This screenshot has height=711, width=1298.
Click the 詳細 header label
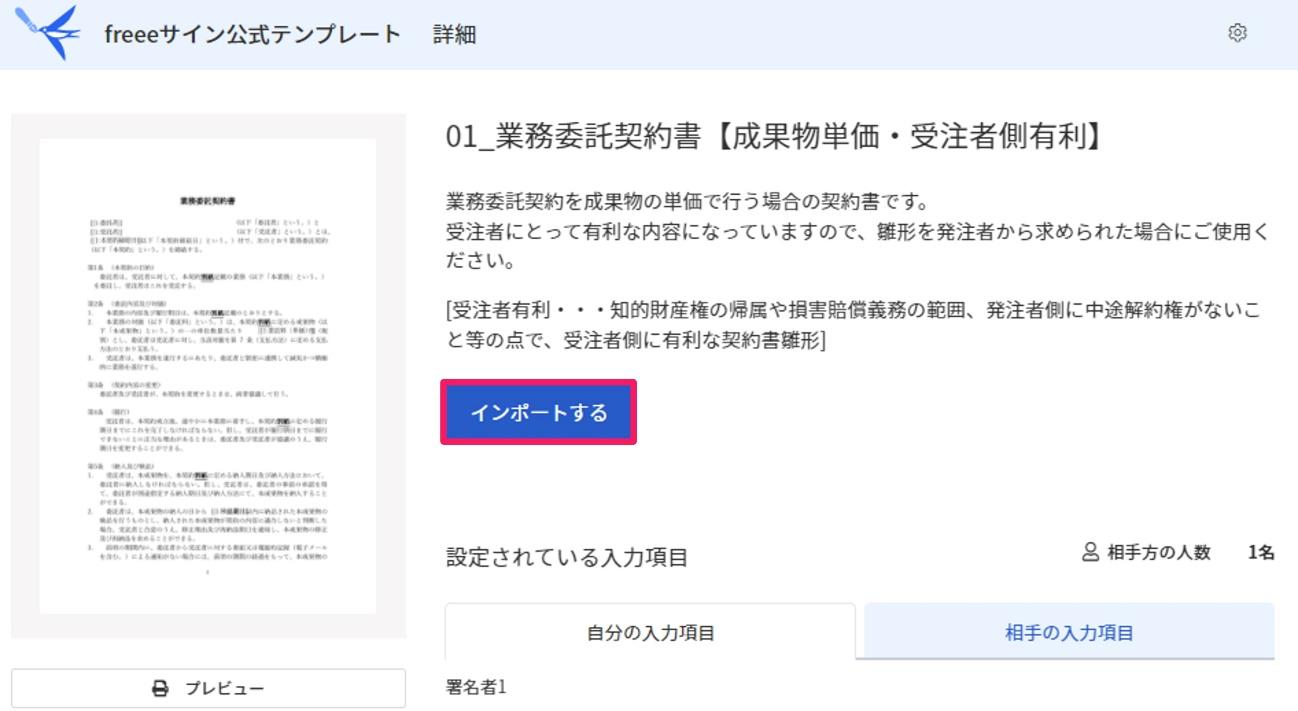[x=454, y=34]
